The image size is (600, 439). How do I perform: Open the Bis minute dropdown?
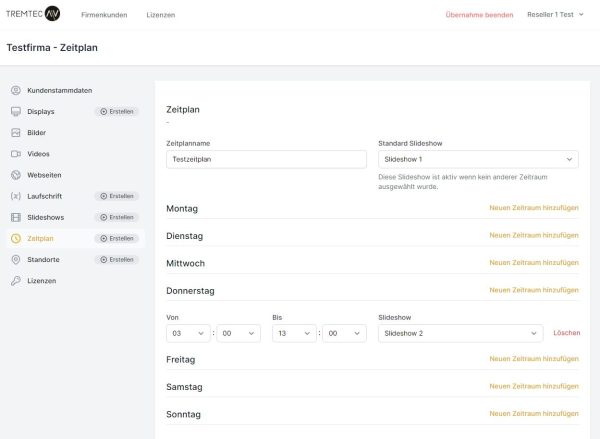tap(343, 333)
